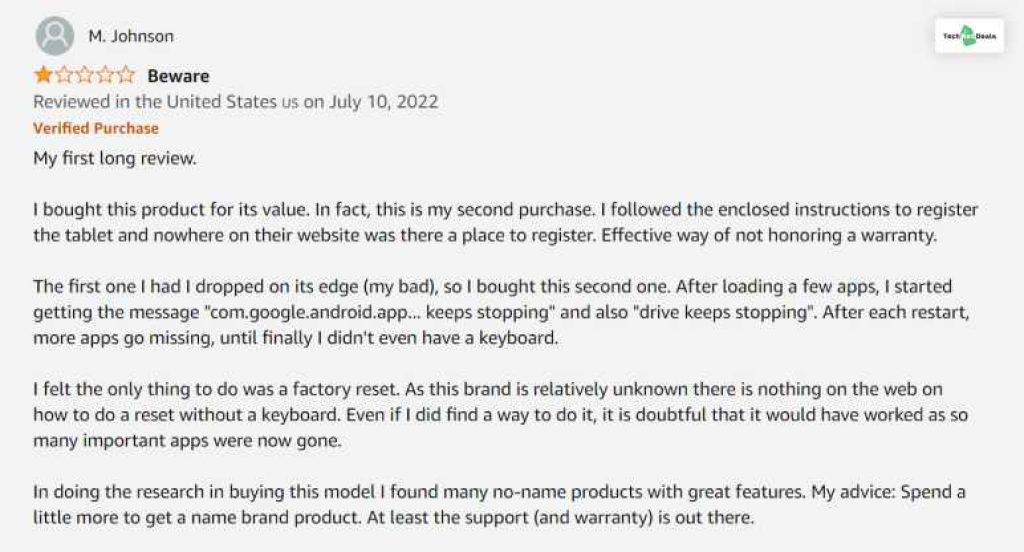
Task: Click M. Johnson's profile avatar icon
Action: point(54,35)
